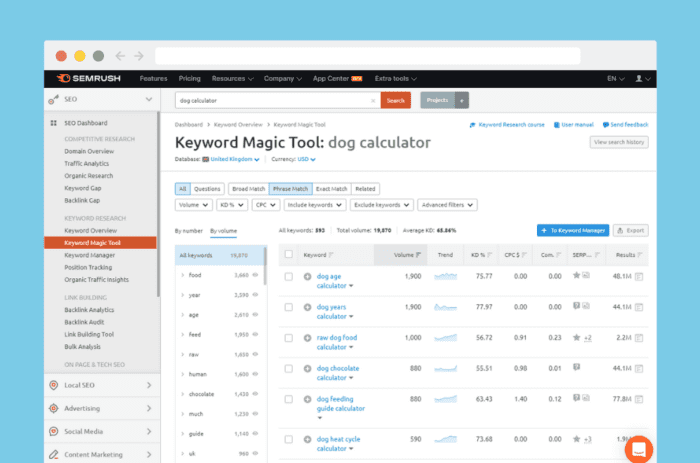This screenshot has width=700, height=463.
Task: Click the keyword groups list scrollbar
Action: click(265, 267)
